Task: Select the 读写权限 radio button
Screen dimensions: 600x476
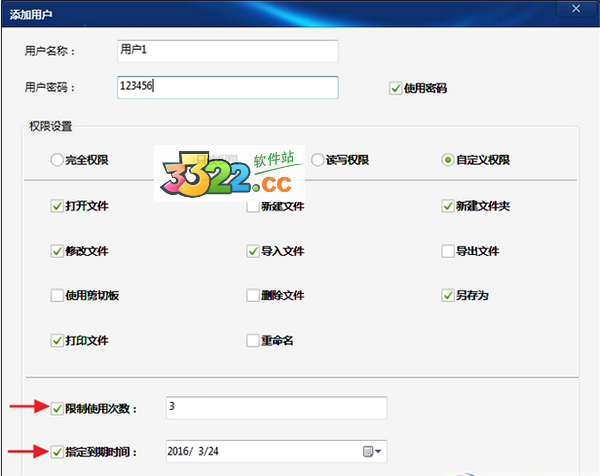Action: click(317, 160)
